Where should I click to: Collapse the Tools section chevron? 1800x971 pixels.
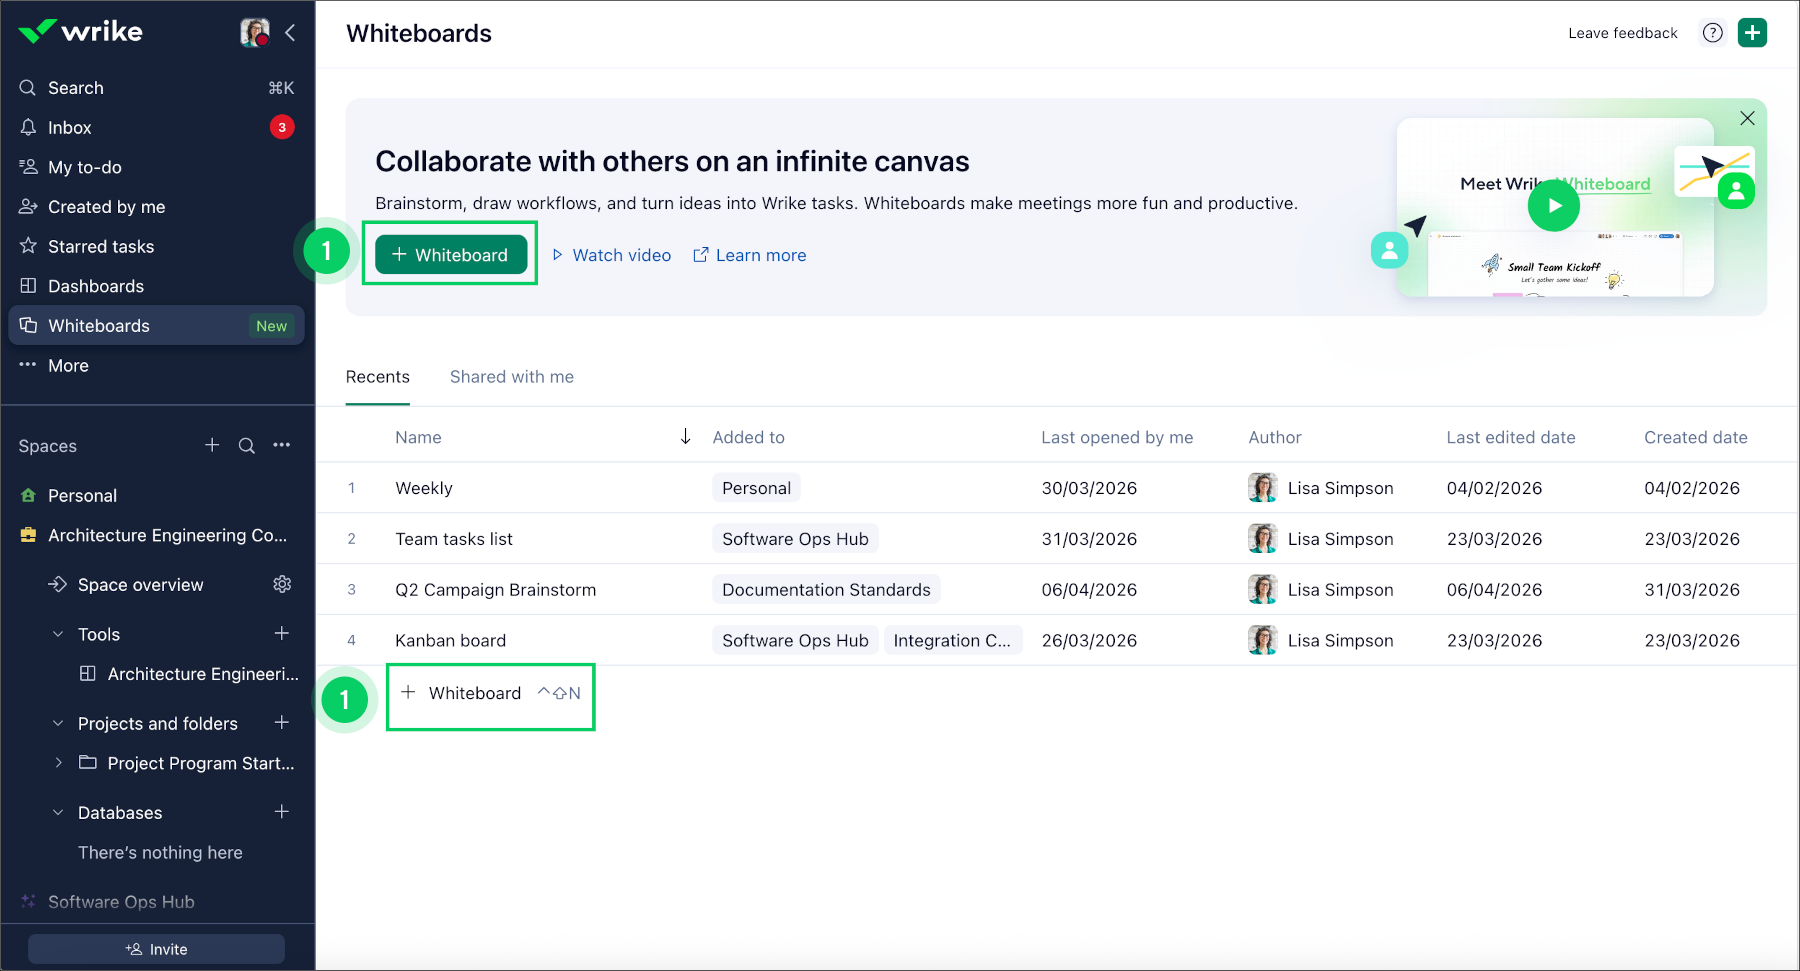click(x=58, y=634)
